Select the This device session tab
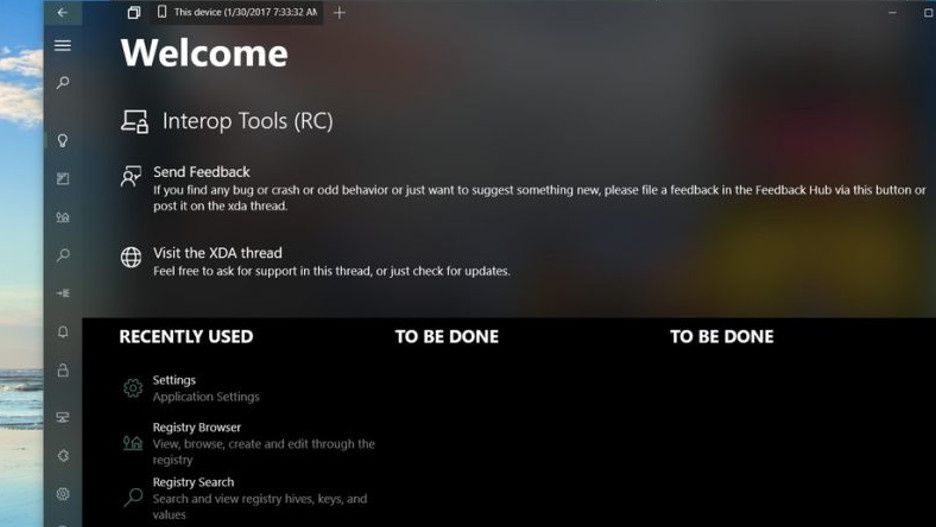936x527 pixels. (237, 12)
